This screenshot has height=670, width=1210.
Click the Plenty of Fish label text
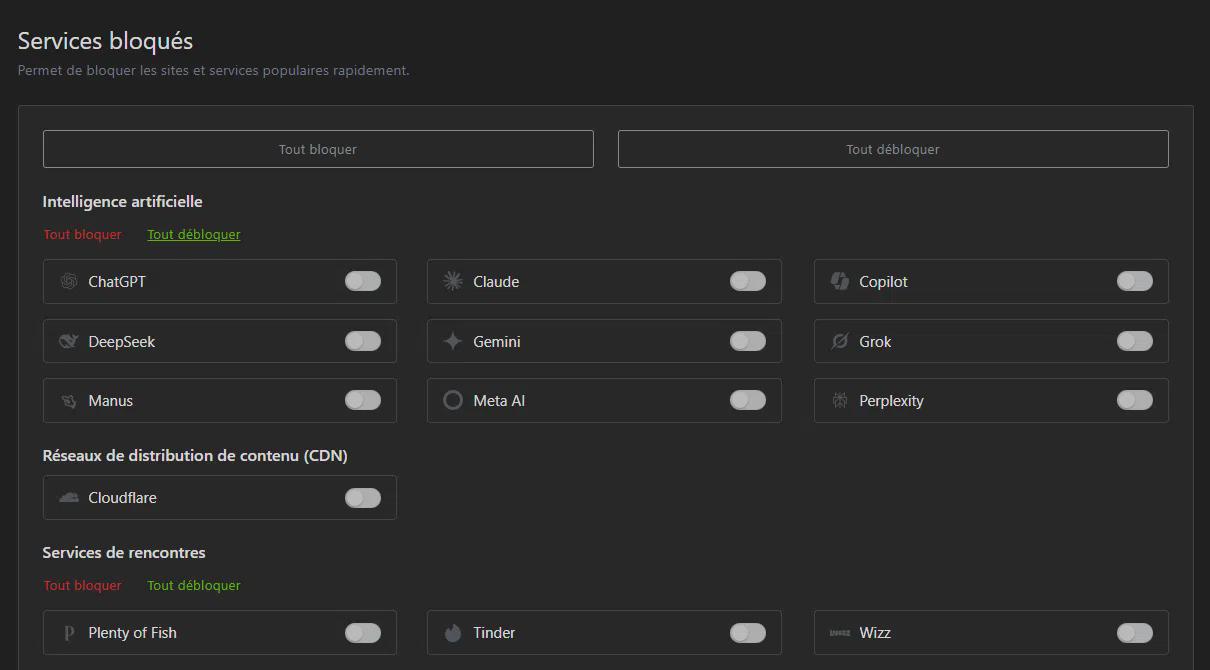click(x=132, y=633)
